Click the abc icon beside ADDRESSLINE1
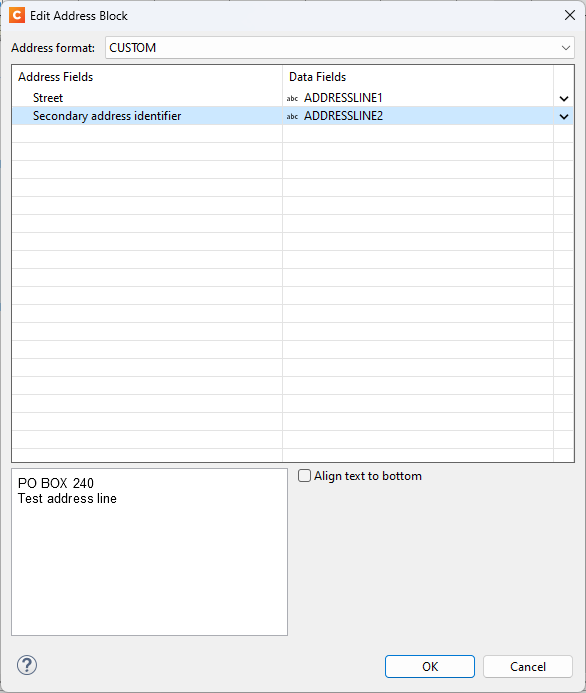Viewport: 586px width, 693px height. coord(292,98)
